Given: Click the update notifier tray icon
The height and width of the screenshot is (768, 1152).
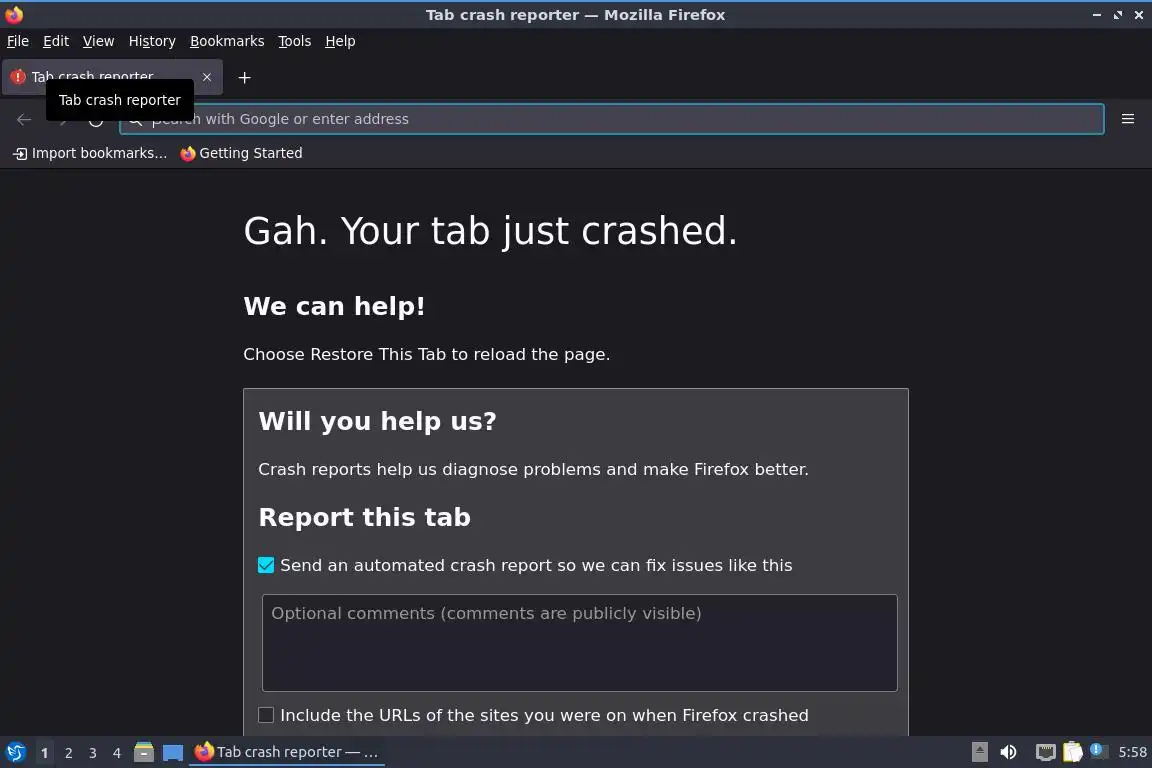Looking at the screenshot, I should (1098, 750).
